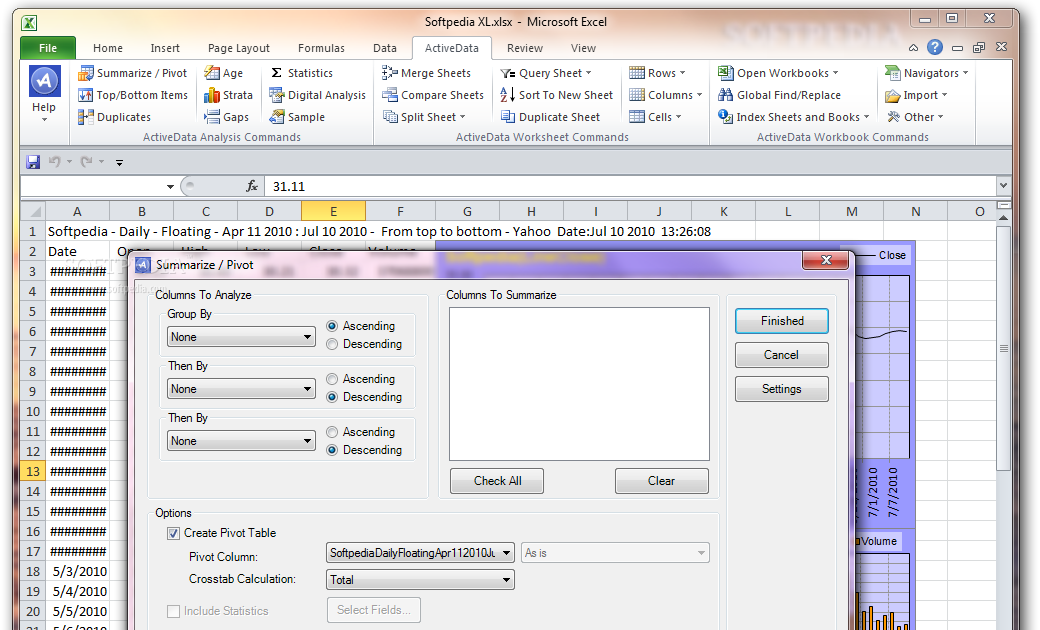Viewport: 1040px width, 630px height.
Task: Switch to the Page Layout tab
Action: pos(239,48)
